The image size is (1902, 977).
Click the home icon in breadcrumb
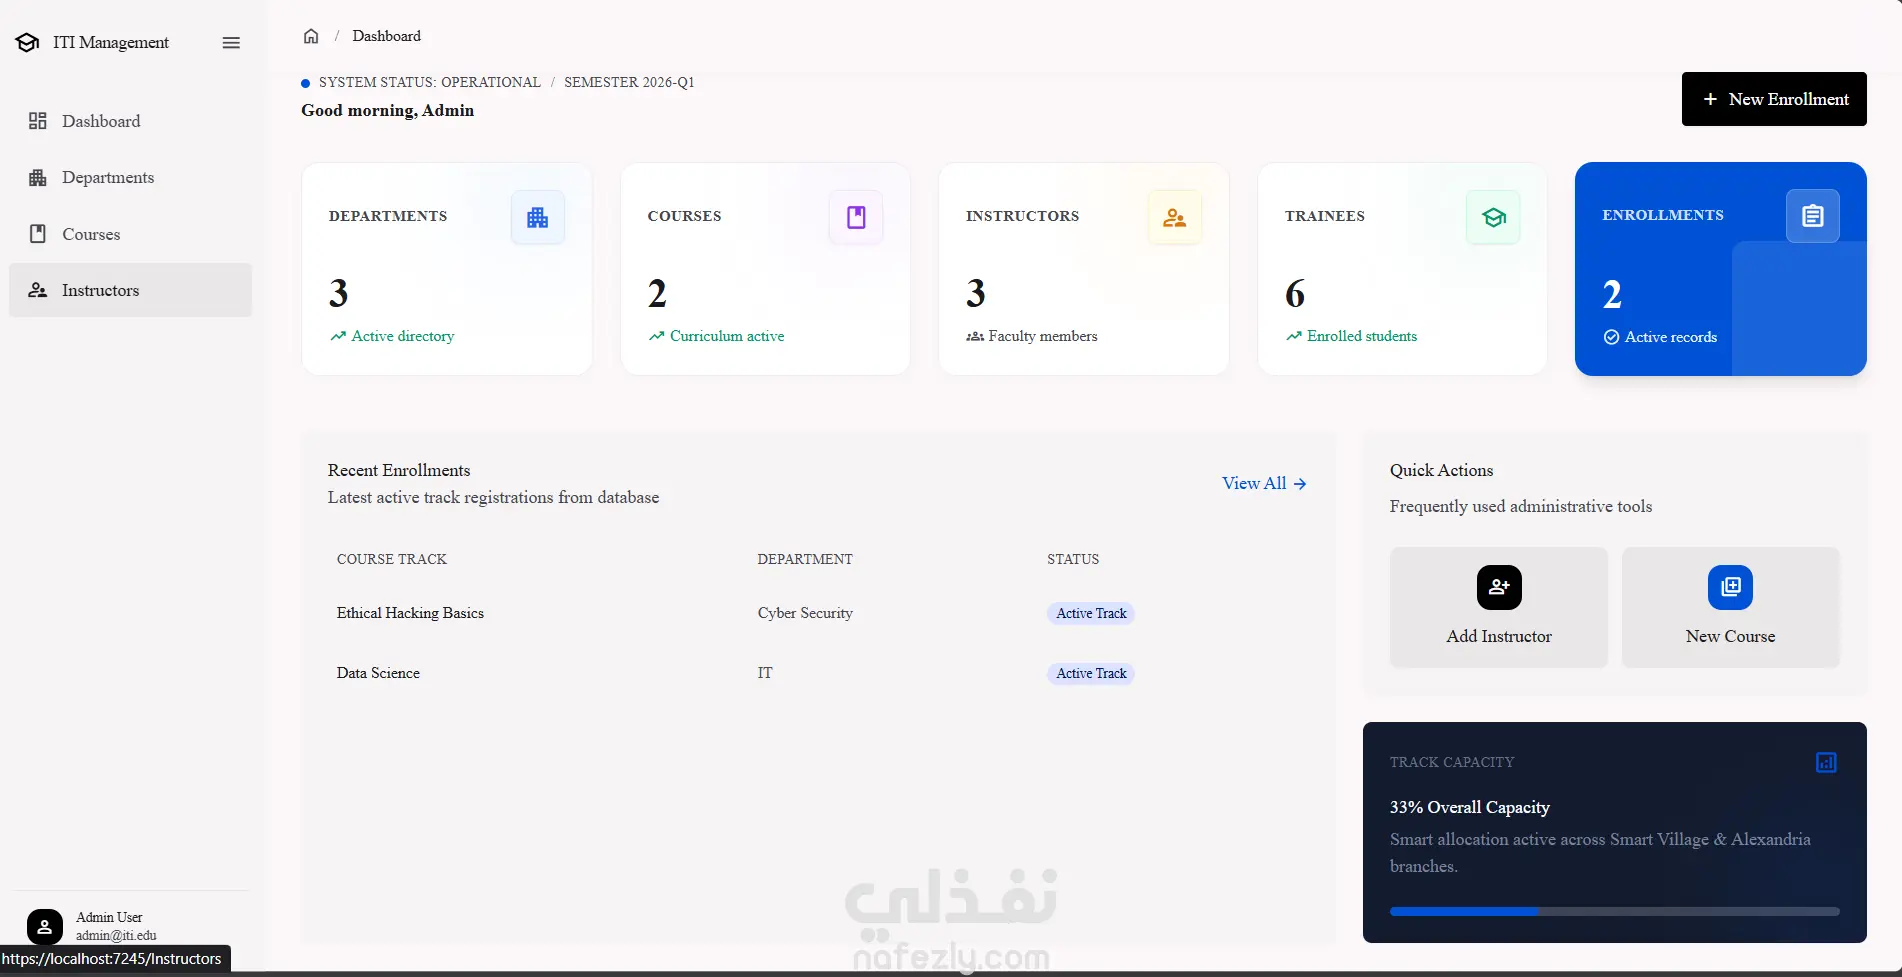pyautogui.click(x=311, y=36)
